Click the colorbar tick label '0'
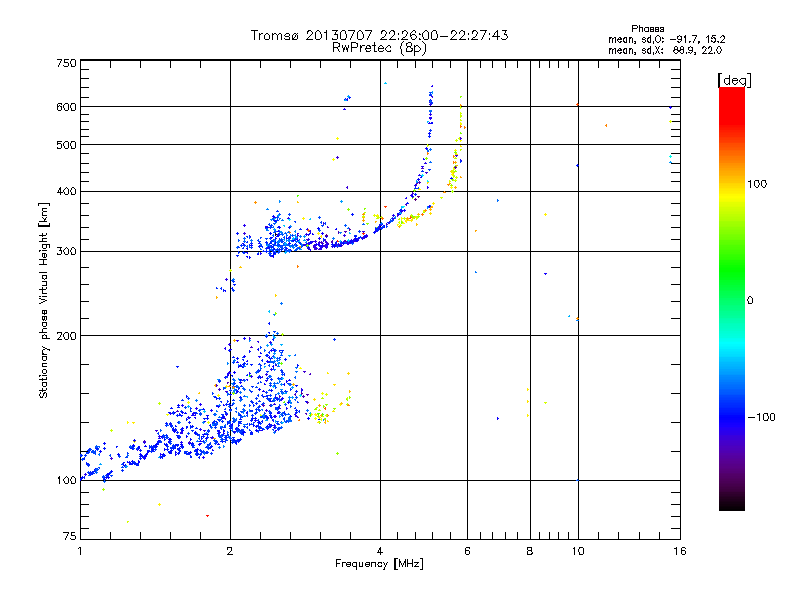The width and height of the screenshot is (800, 600). pyautogui.click(x=751, y=300)
